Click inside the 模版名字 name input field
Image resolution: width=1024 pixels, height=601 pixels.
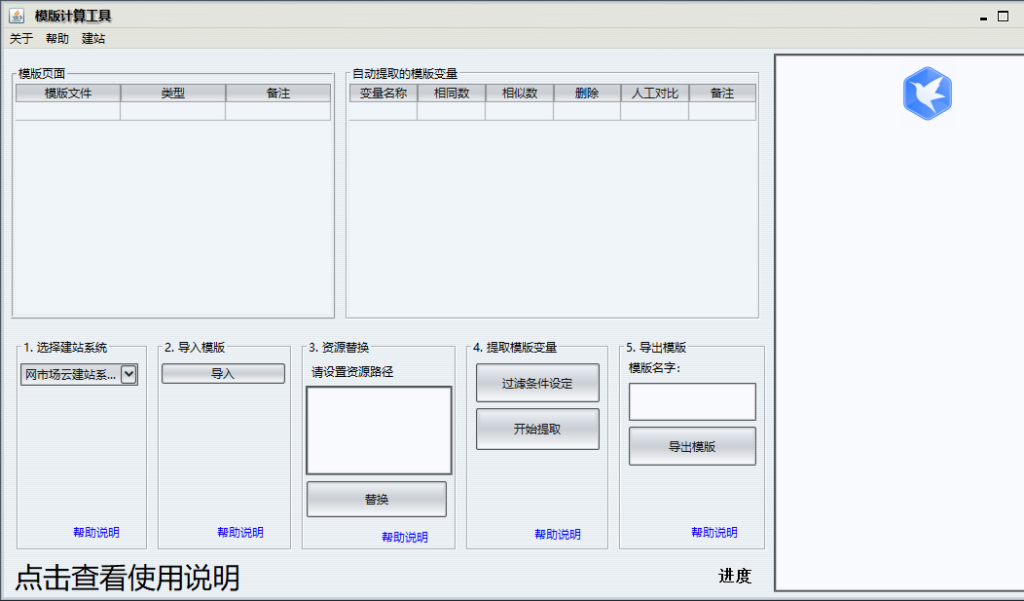[691, 401]
